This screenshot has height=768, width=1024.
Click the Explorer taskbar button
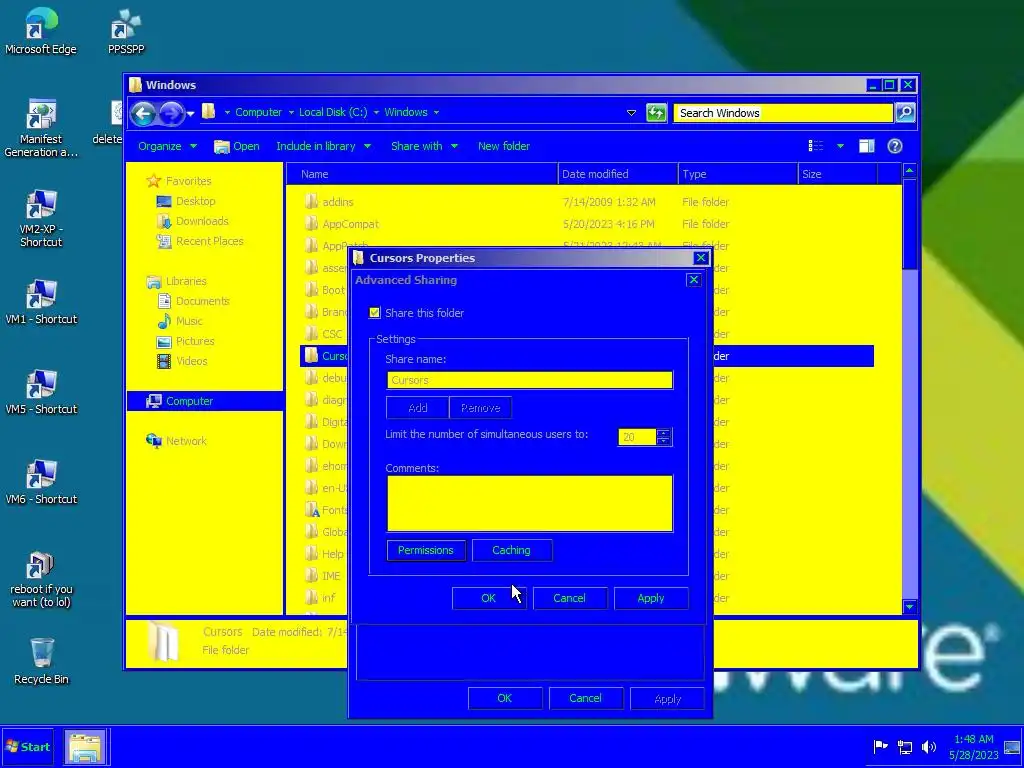click(85, 748)
